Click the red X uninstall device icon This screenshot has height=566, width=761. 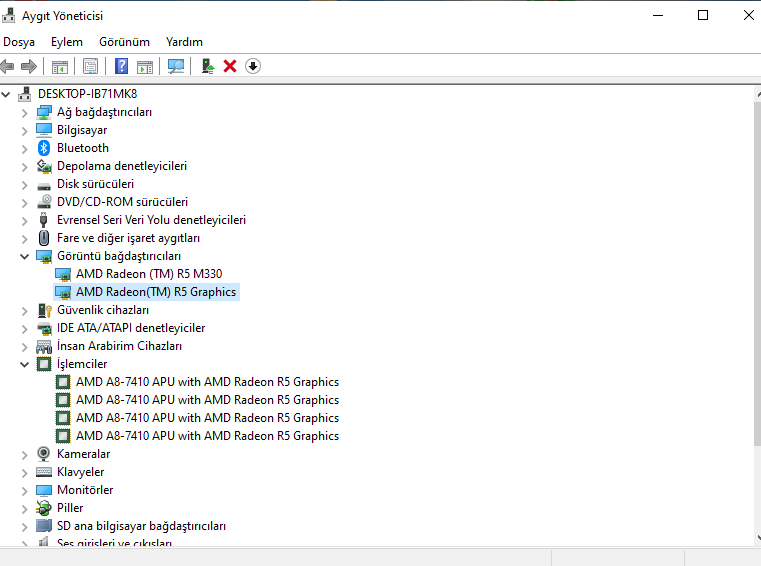tap(230, 66)
